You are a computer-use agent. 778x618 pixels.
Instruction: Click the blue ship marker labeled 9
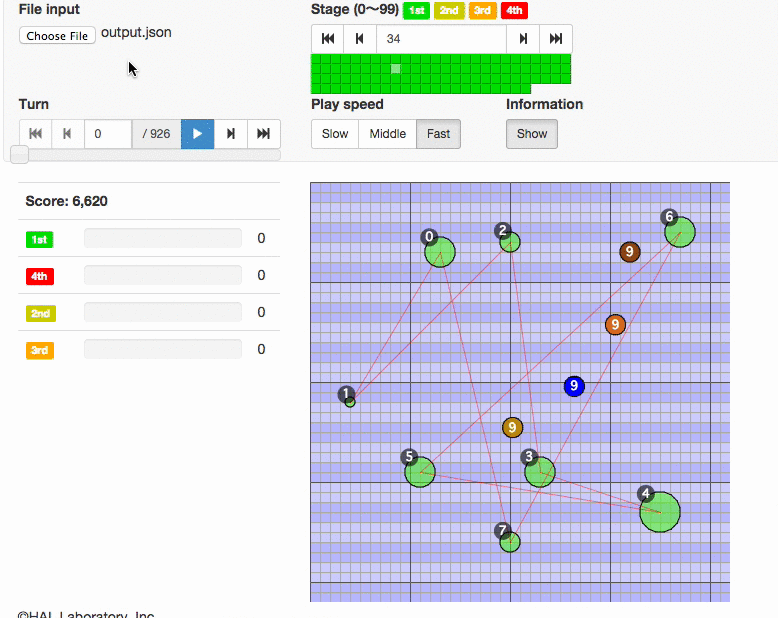(x=574, y=386)
